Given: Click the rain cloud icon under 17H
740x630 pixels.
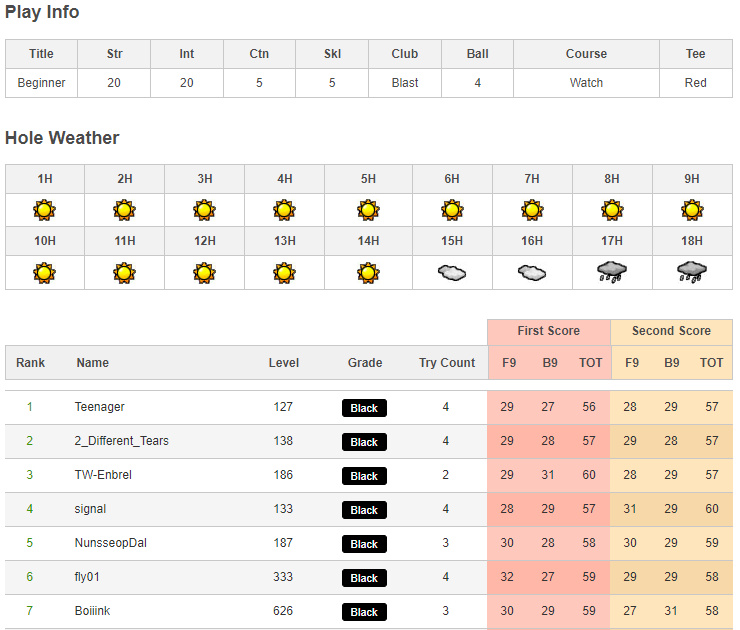Looking at the screenshot, I should (612, 272).
